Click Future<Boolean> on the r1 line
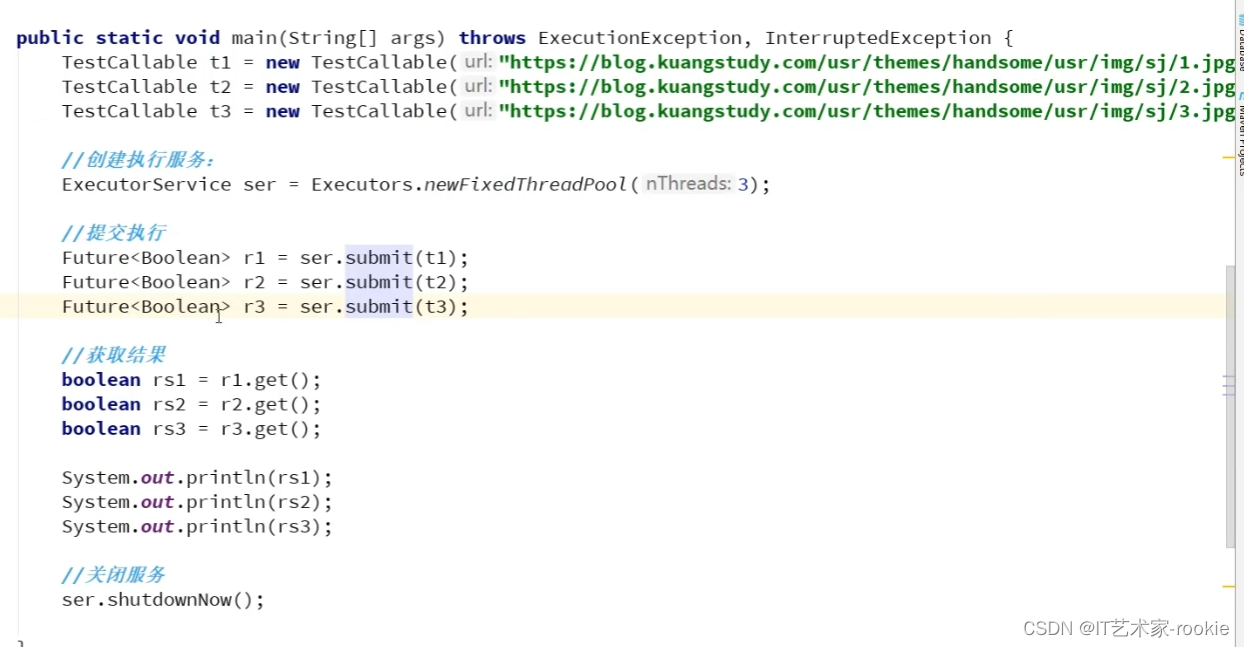 coord(146,258)
